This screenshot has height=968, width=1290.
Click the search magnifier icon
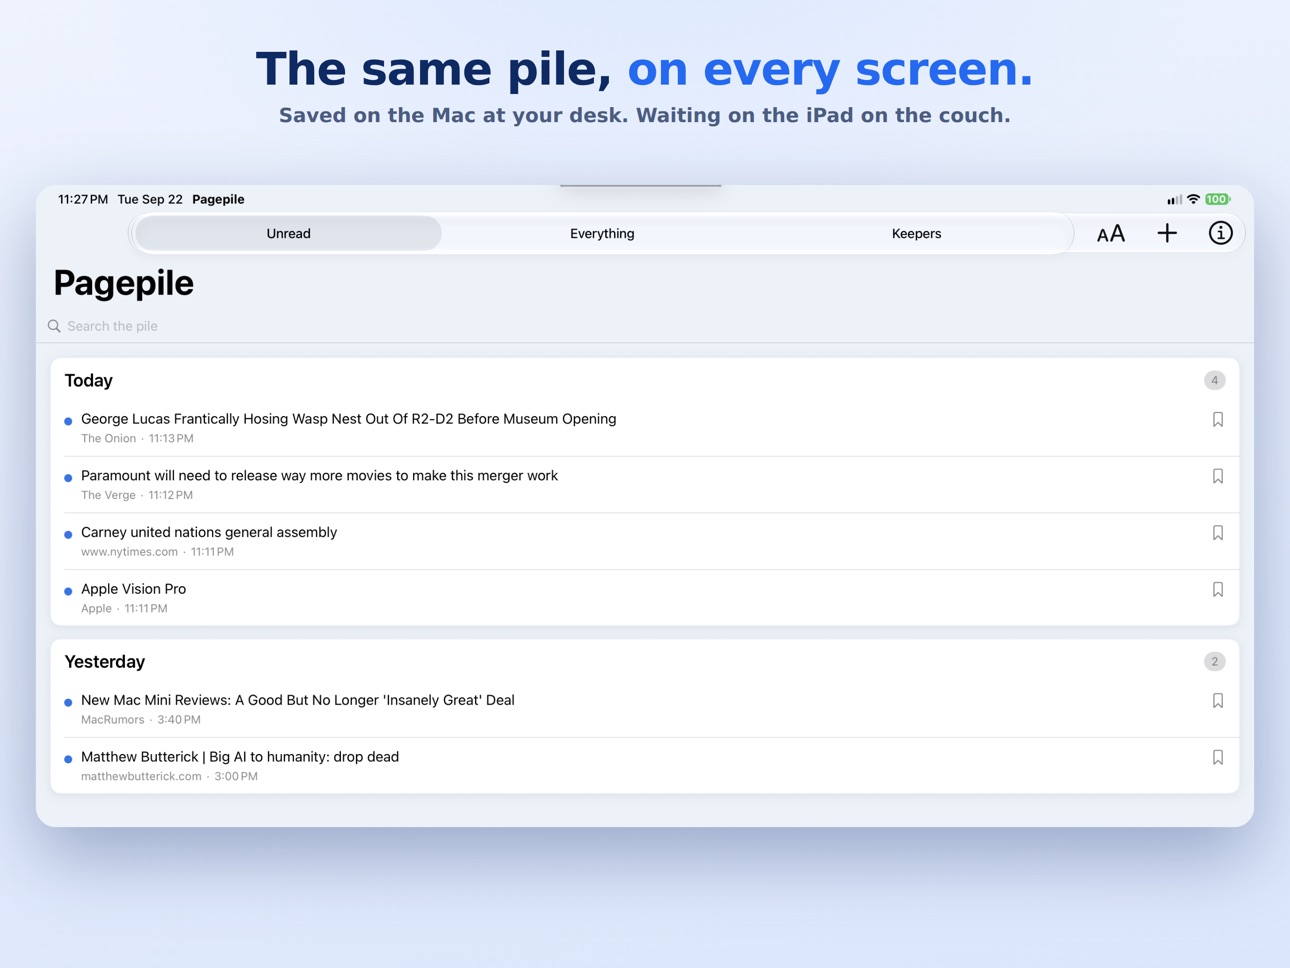coord(54,326)
